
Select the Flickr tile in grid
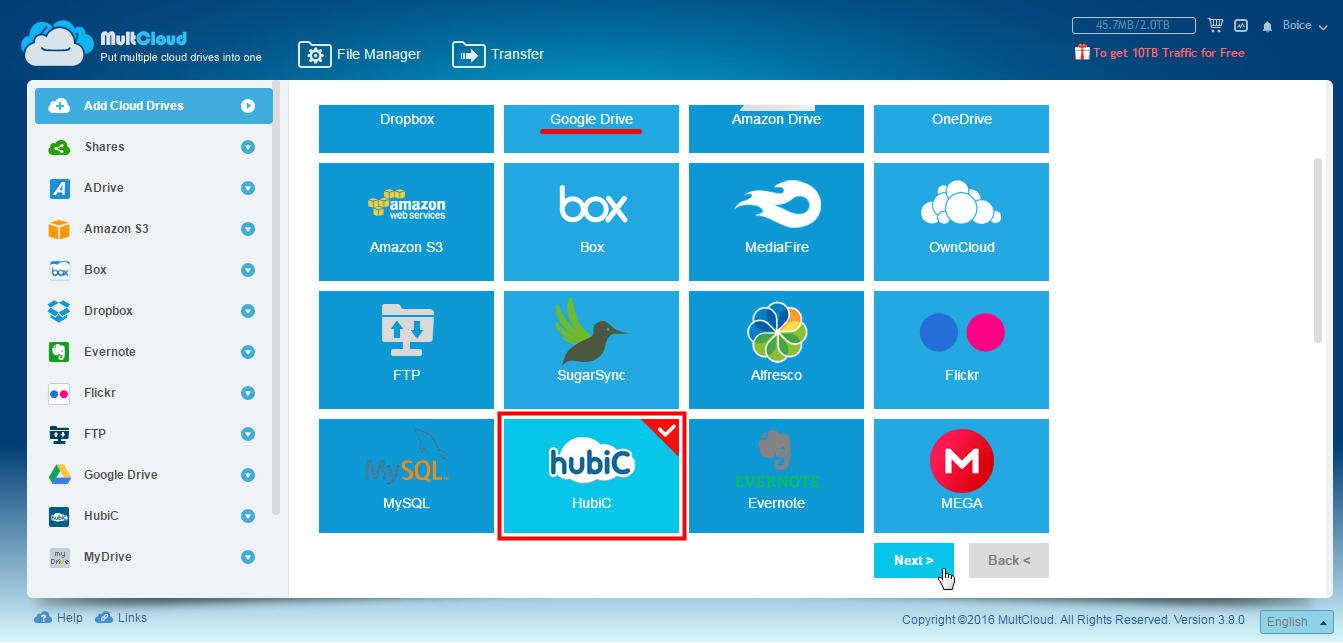click(961, 350)
